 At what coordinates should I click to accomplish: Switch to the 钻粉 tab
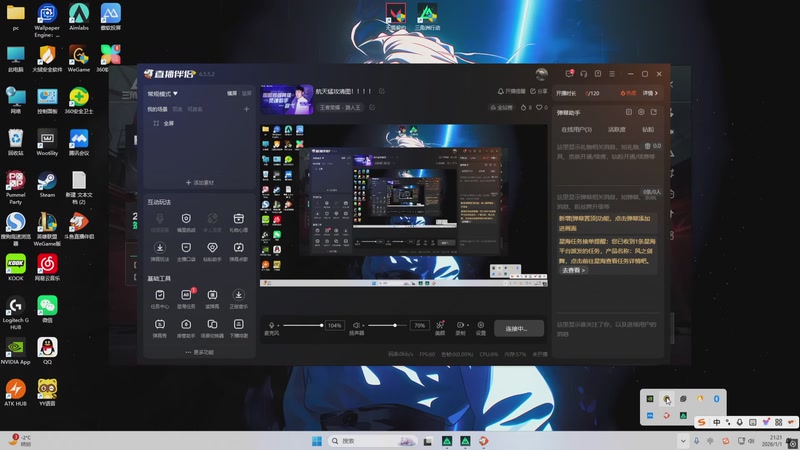648,130
